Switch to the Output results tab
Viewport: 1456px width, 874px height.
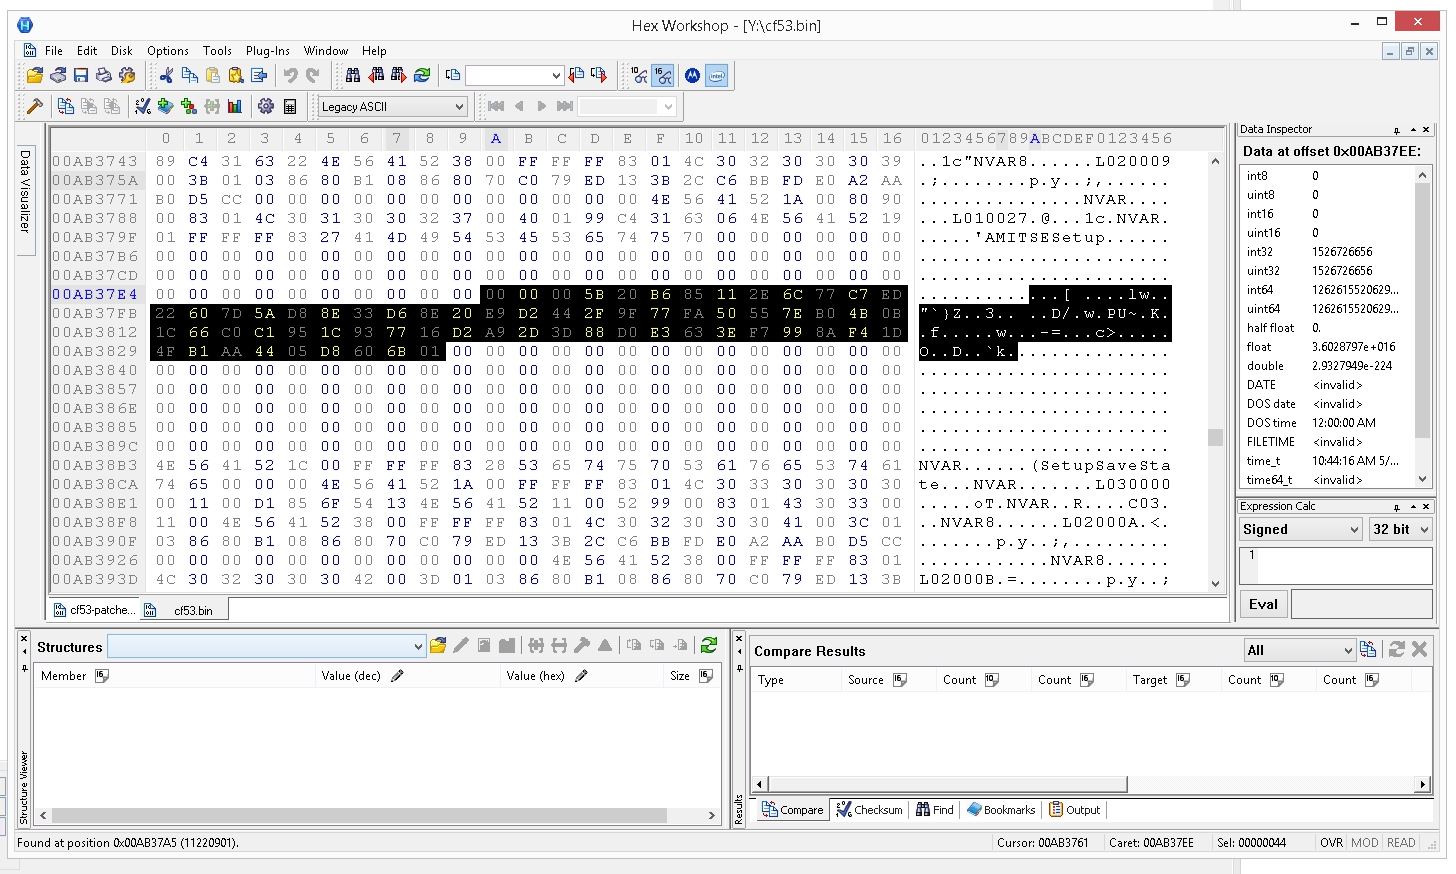coord(1075,810)
